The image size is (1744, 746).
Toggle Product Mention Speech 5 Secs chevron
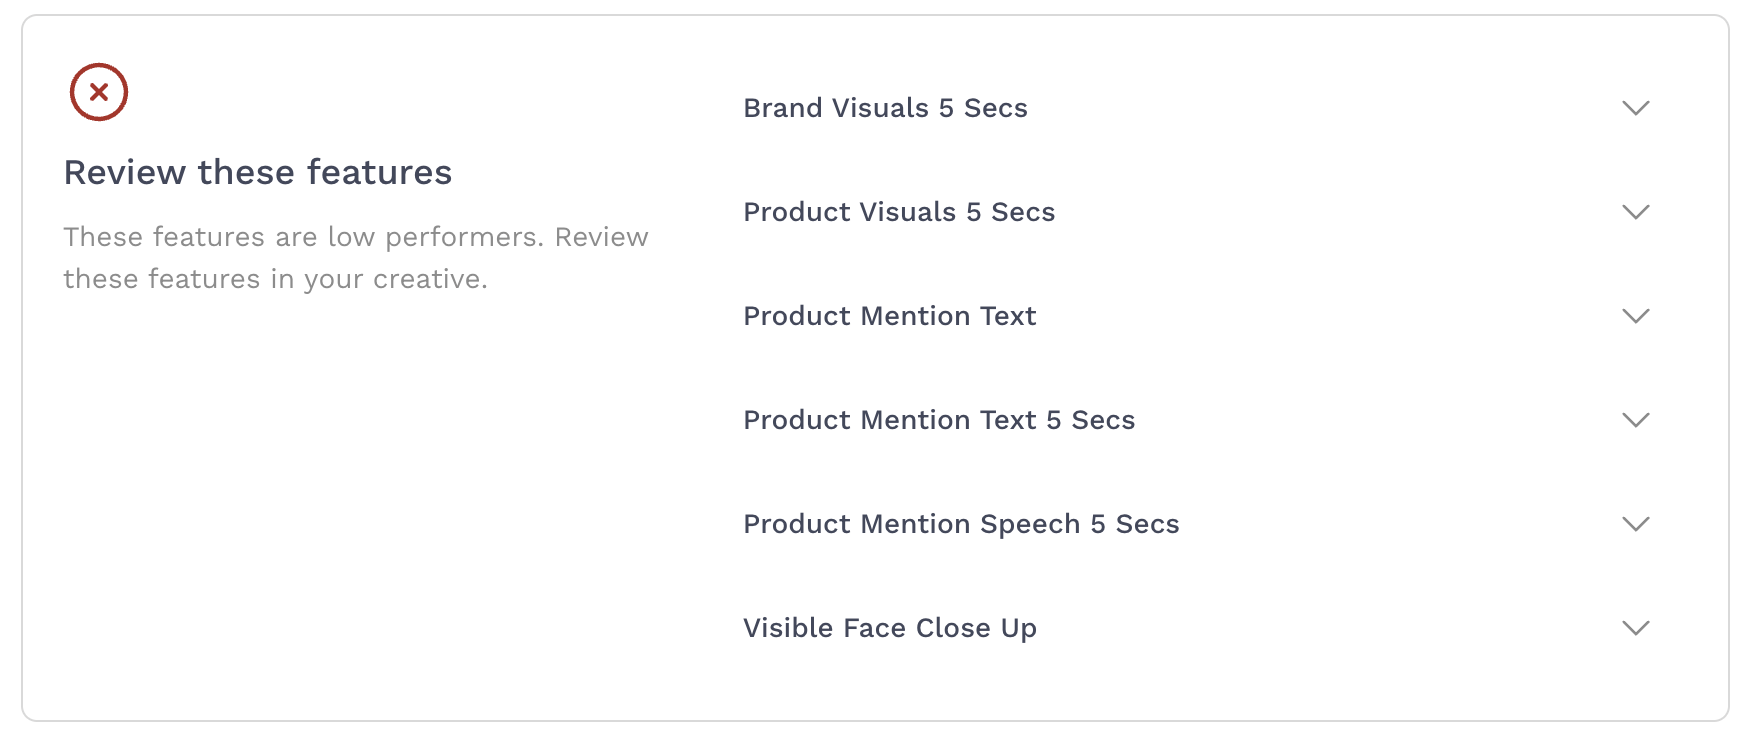point(1635,524)
